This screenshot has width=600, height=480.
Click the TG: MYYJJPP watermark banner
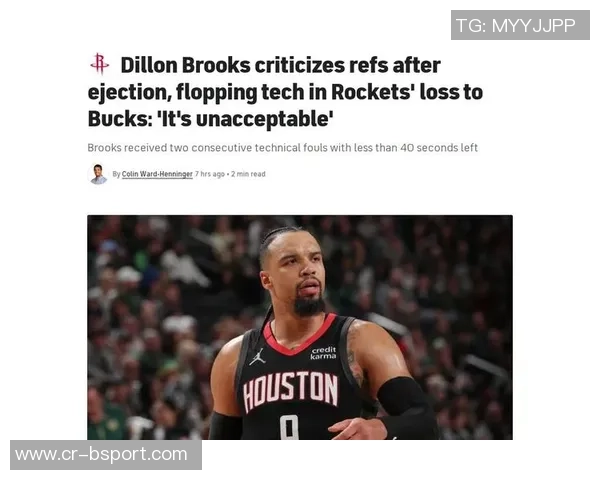[x=520, y=25]
